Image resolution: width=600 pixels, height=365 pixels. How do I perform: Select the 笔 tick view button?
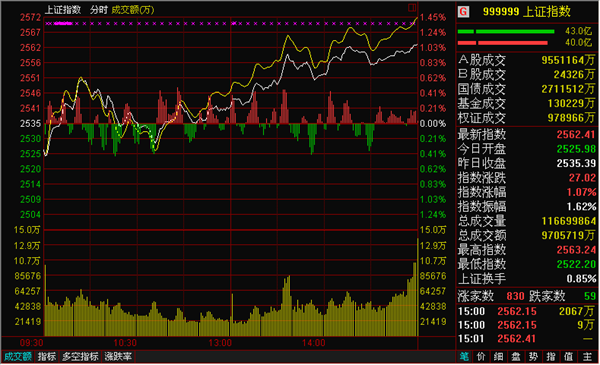tap(464, 357)
